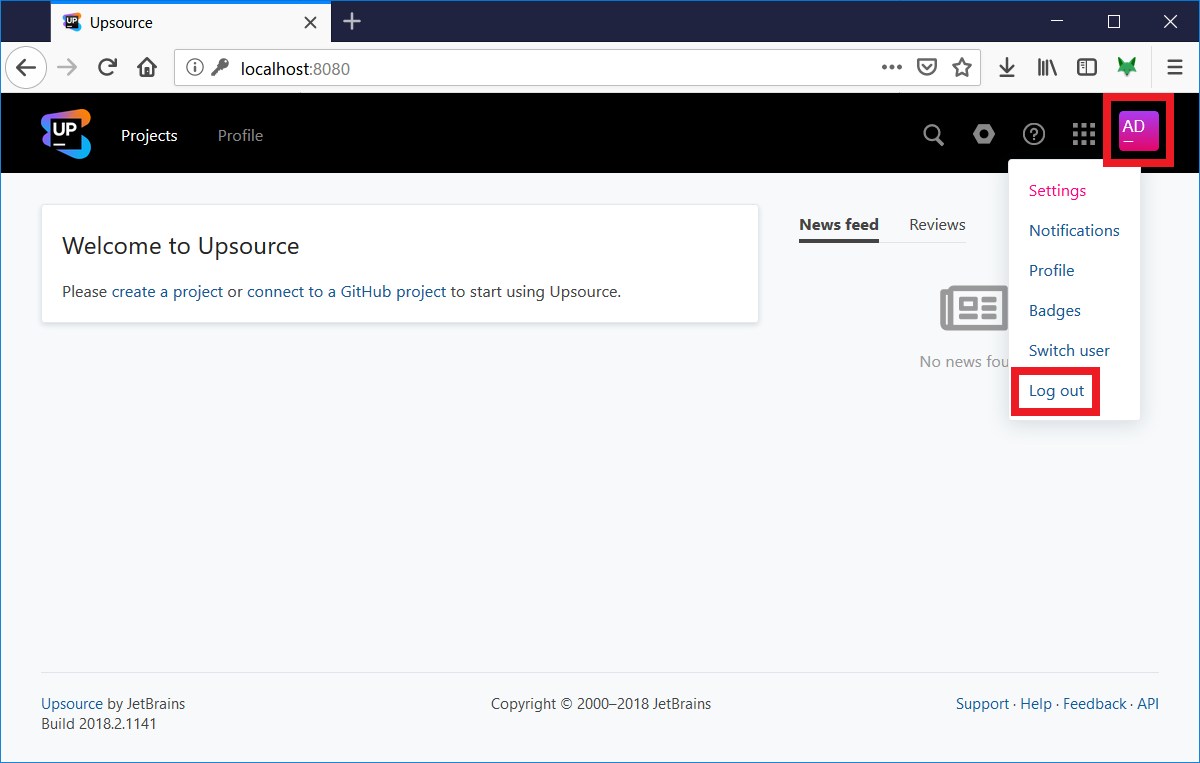
Task: Open the administration gear icon
Action: [983, 134]
